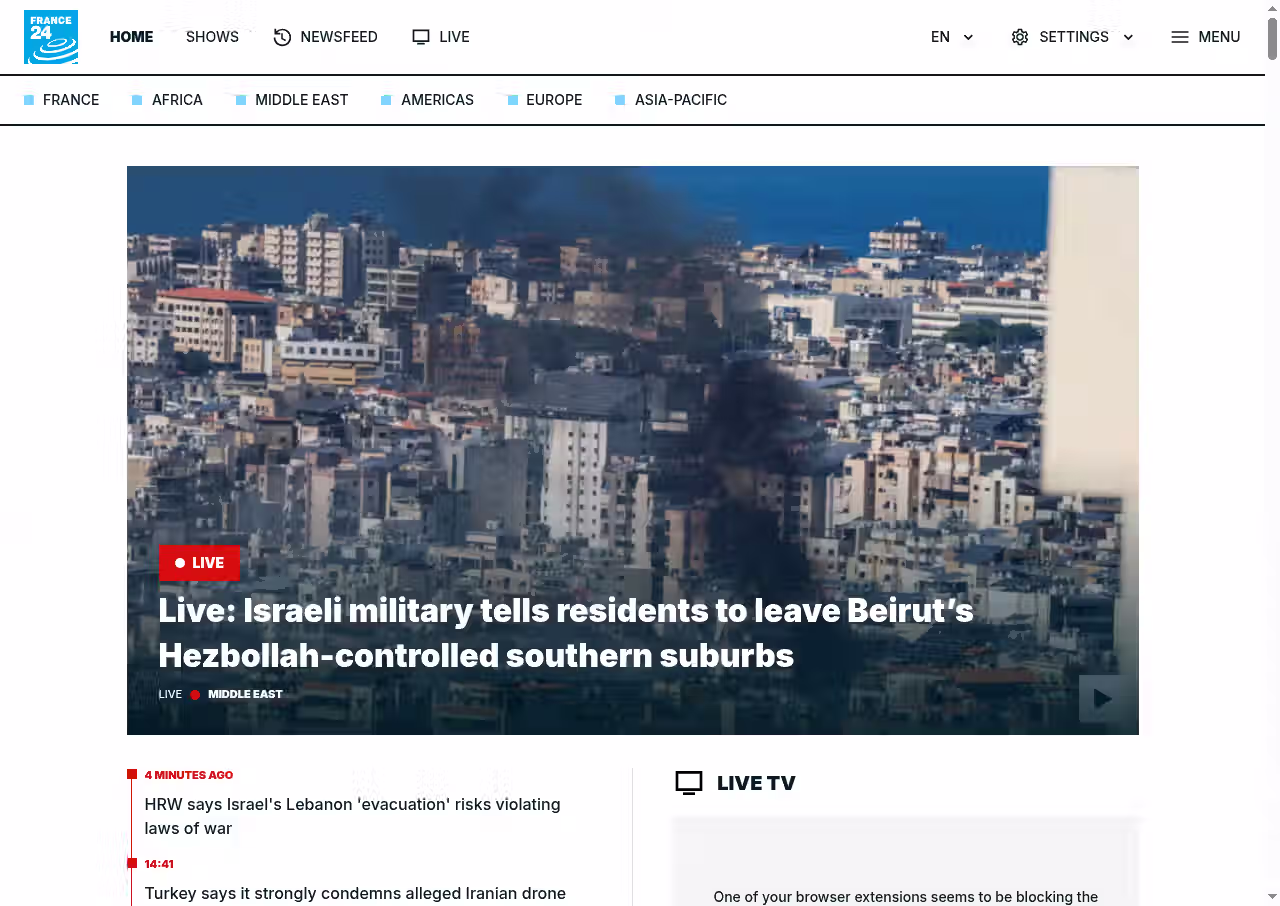Expand the Settings chevron arrow
The width and height of the screenshot is (1280, 906).
(x=1128, y=37)
